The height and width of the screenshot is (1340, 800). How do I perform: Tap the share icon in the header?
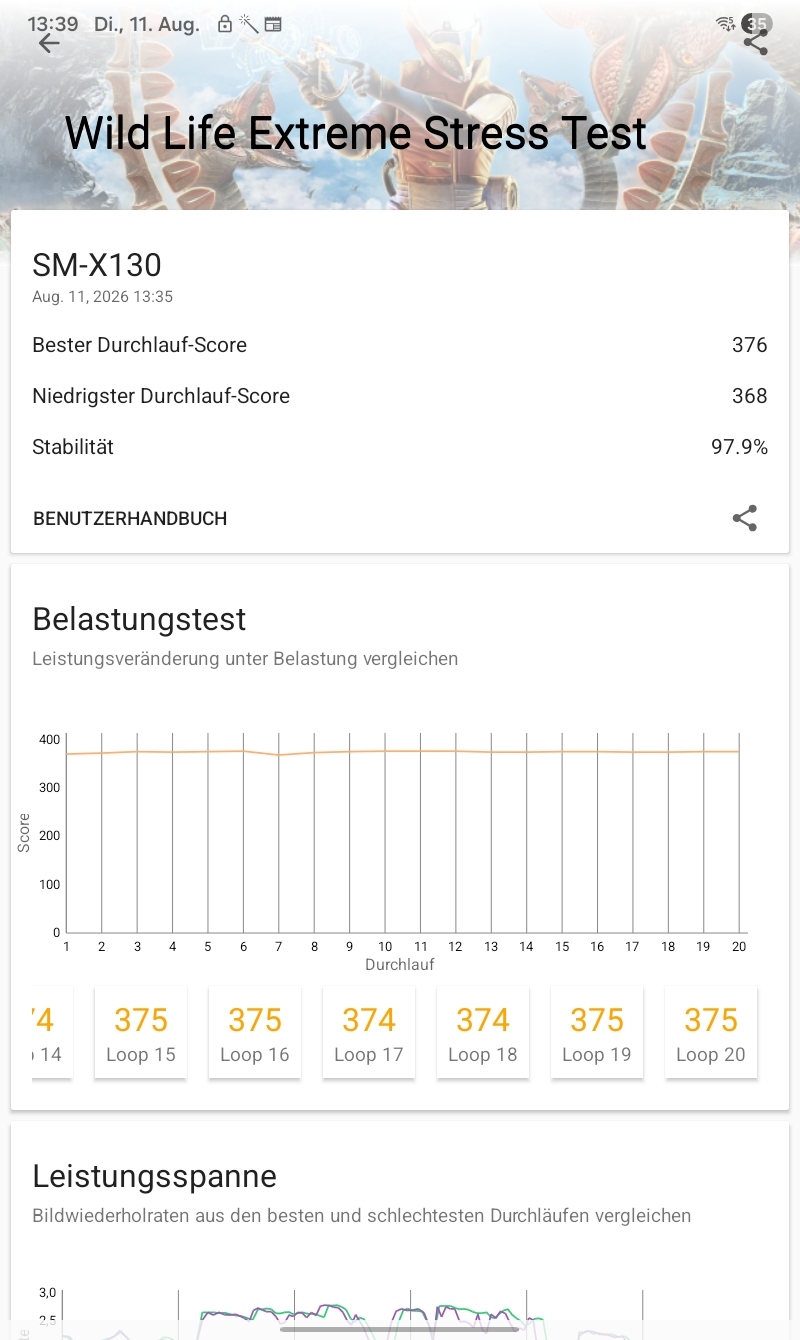coord(756,42)
